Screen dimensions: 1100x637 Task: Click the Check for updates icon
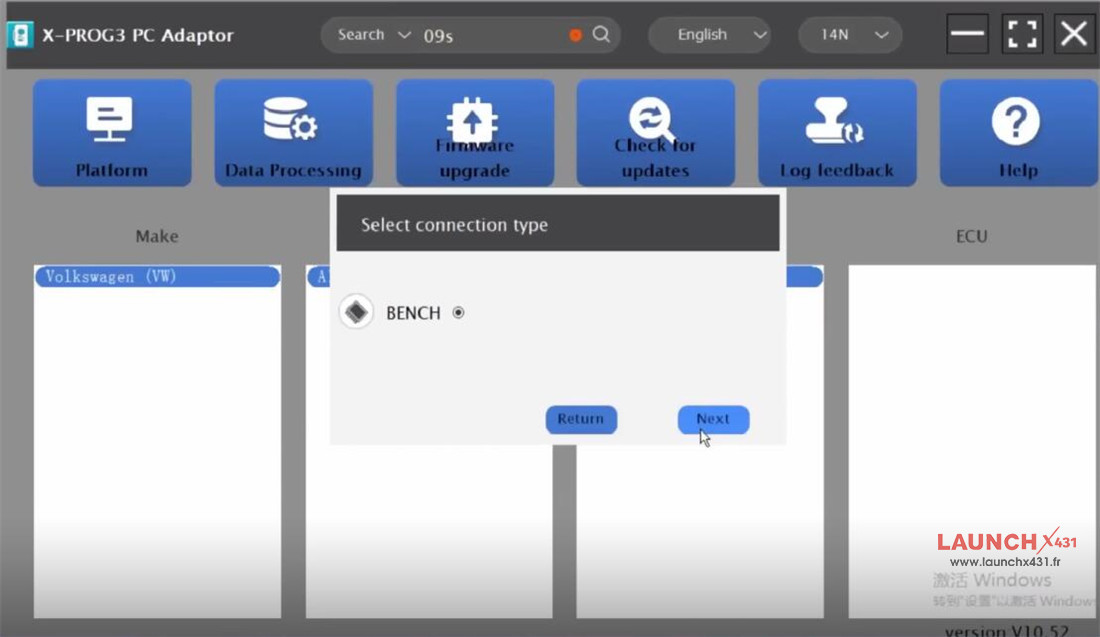click(655, 121)
